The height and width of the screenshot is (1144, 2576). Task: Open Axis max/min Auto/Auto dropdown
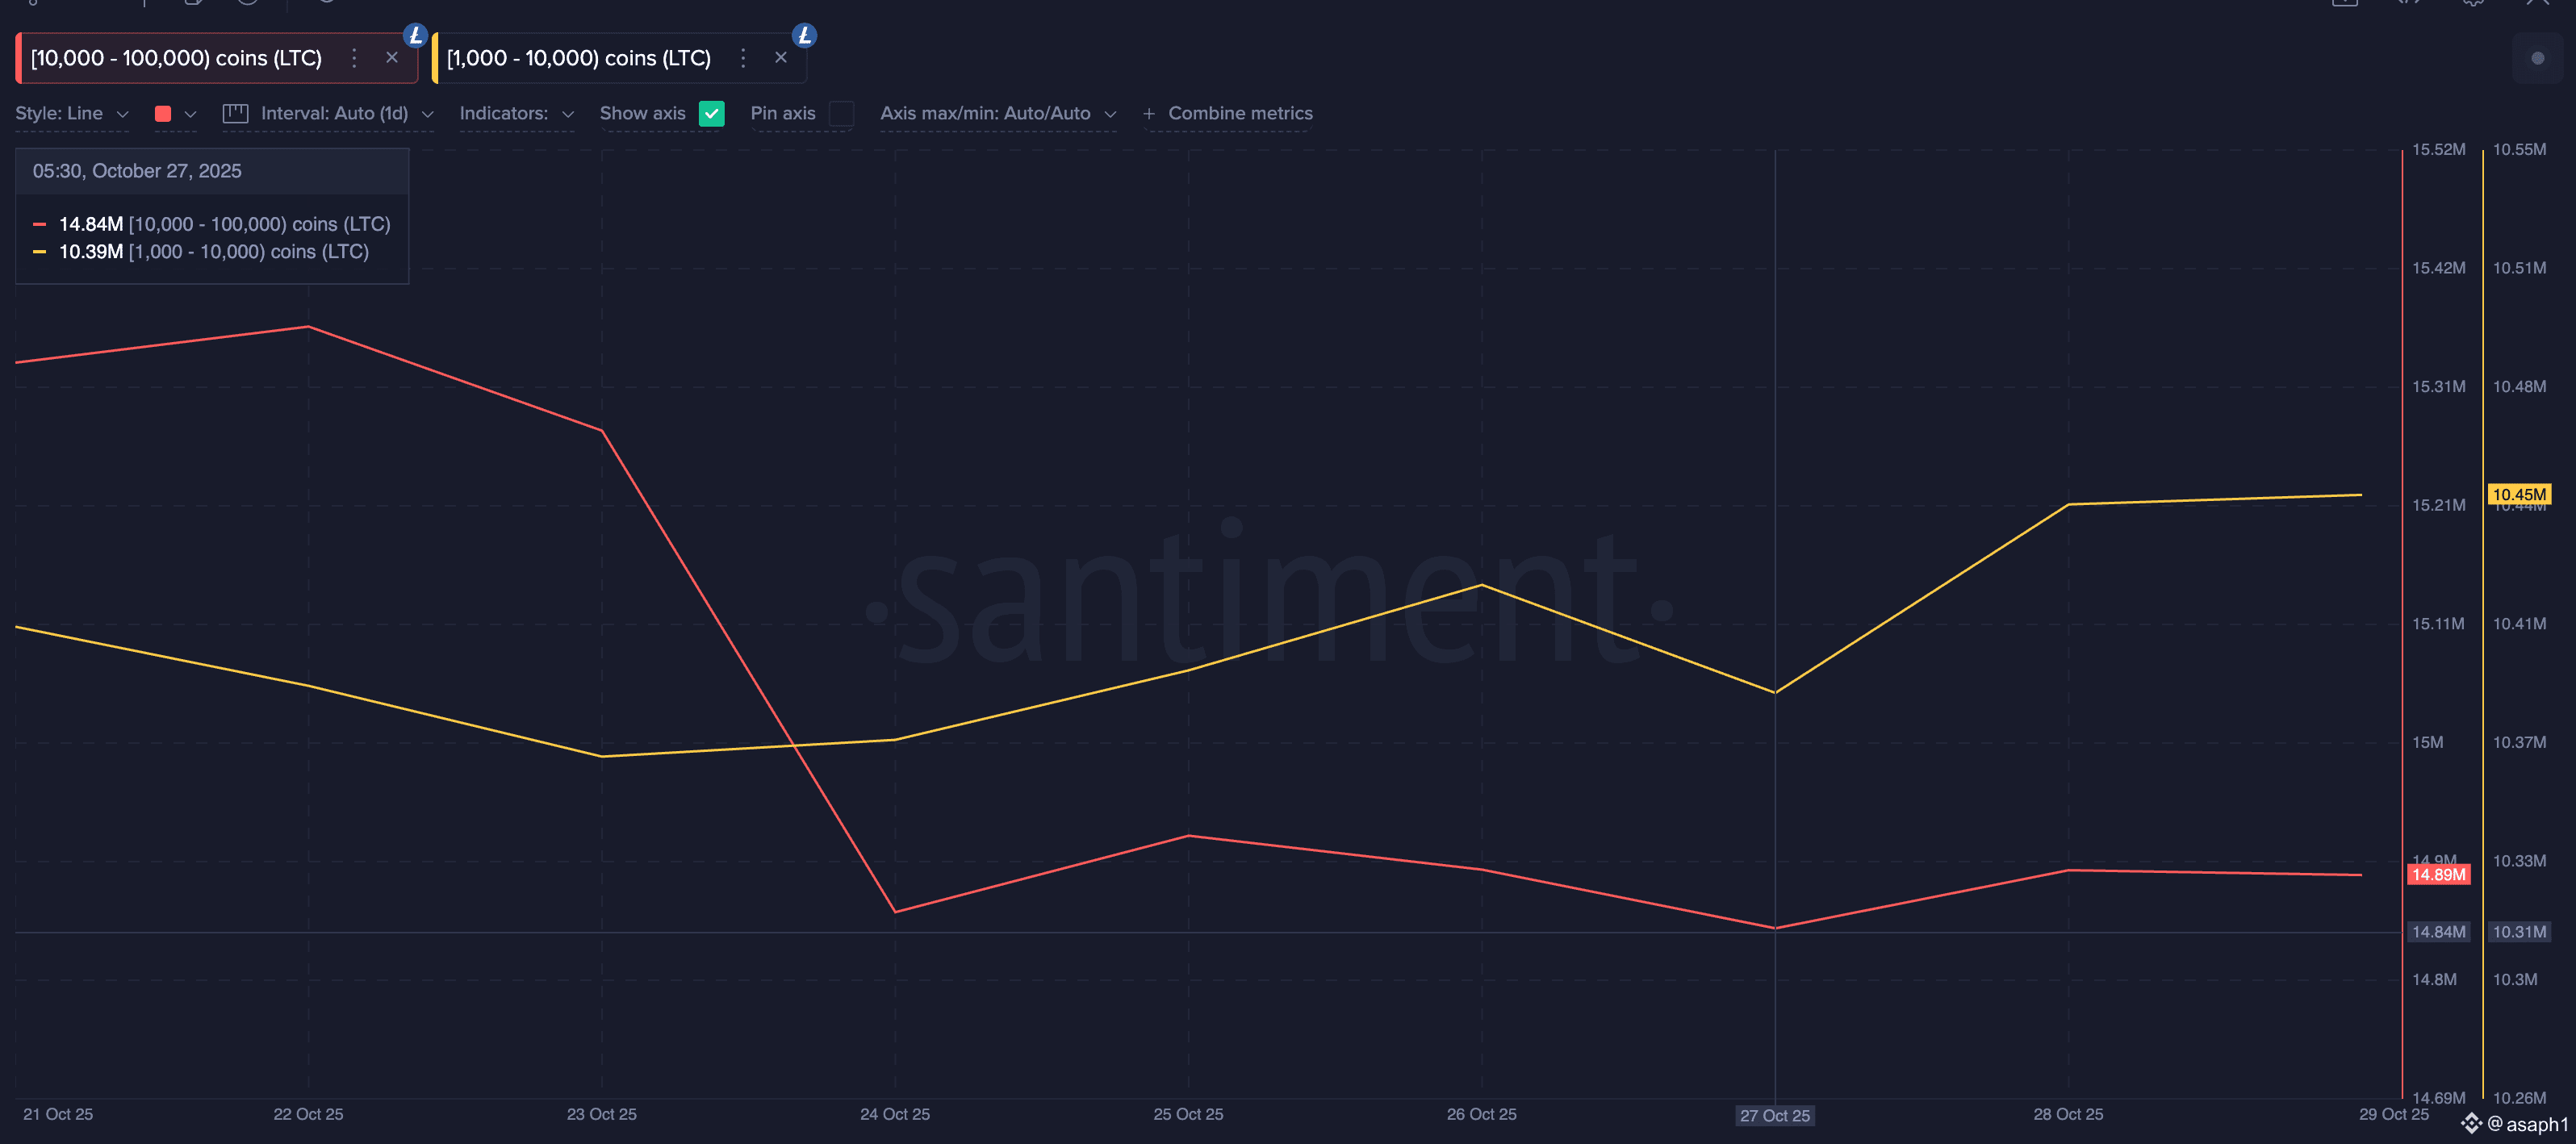point(997,114)
